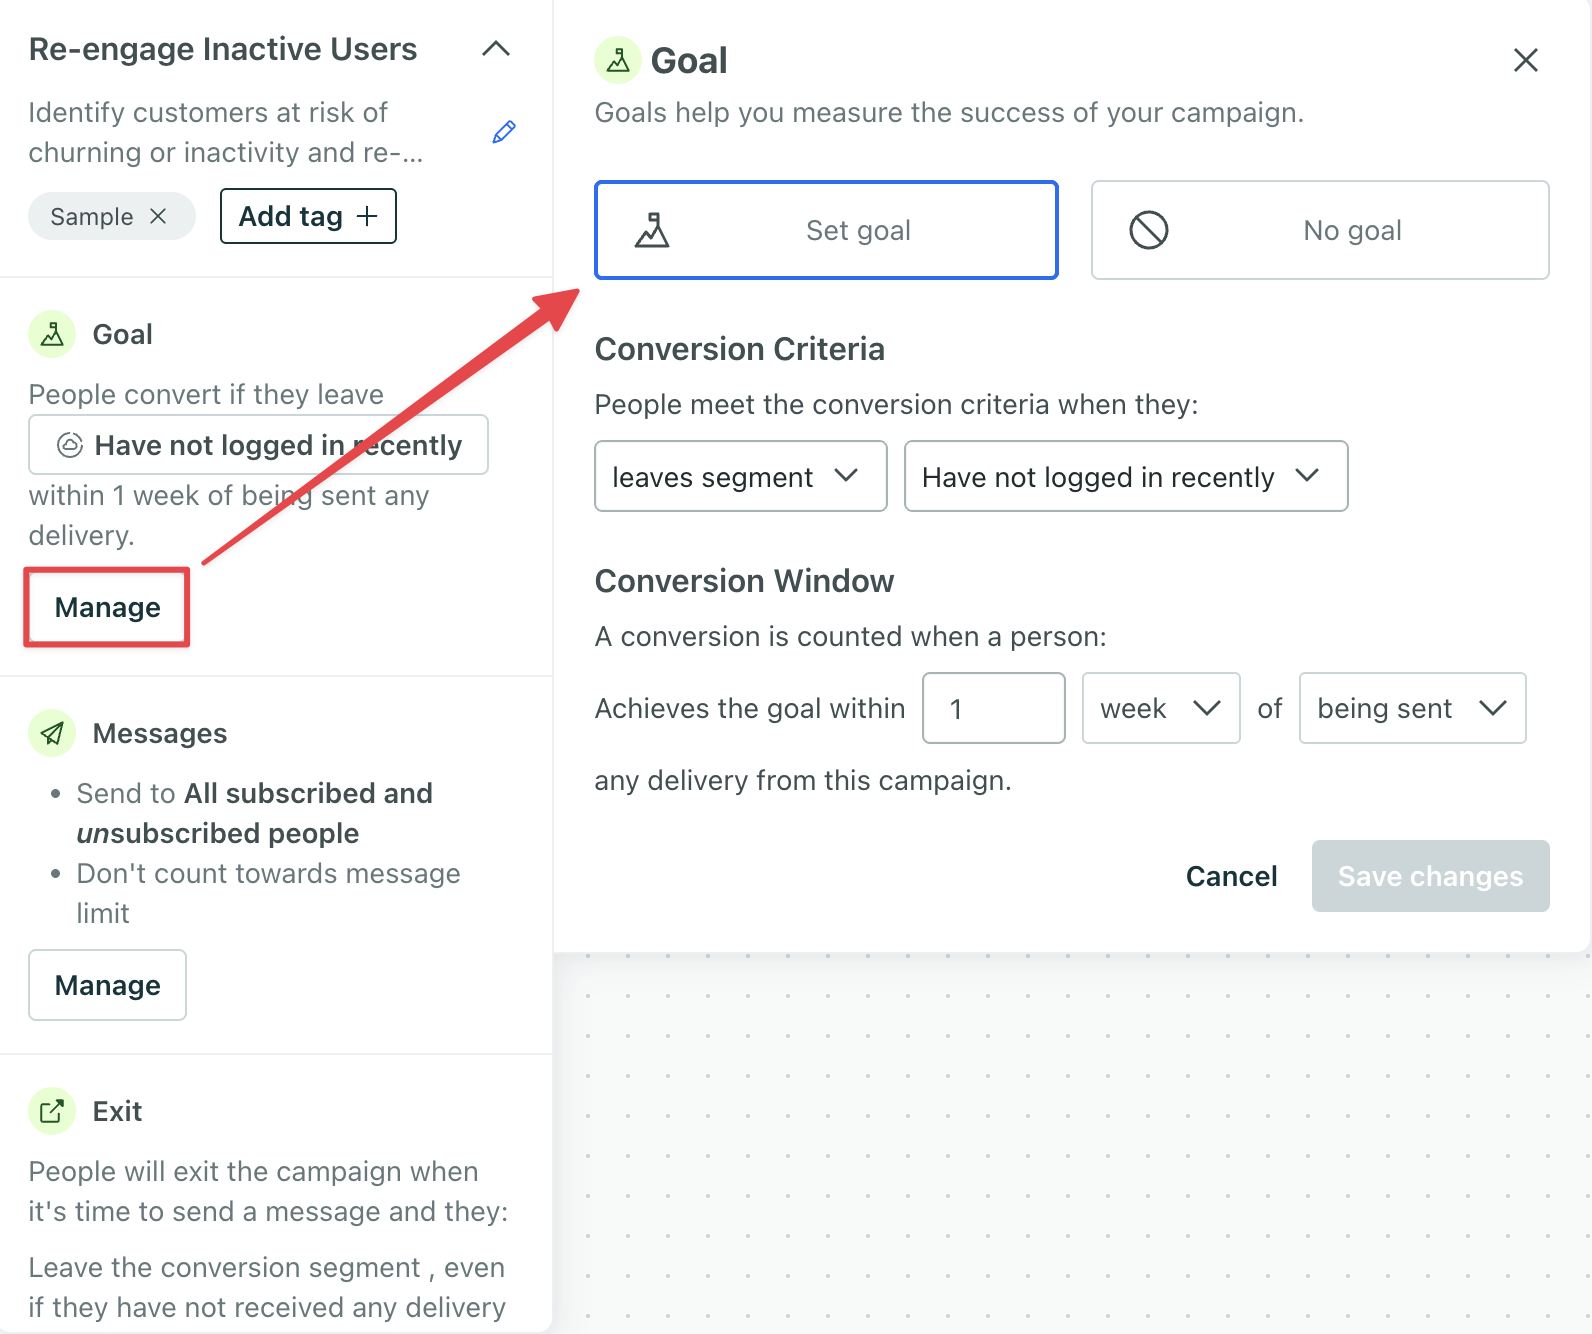Click the green Goal icon in sidebar

click(x=52, y=334)
